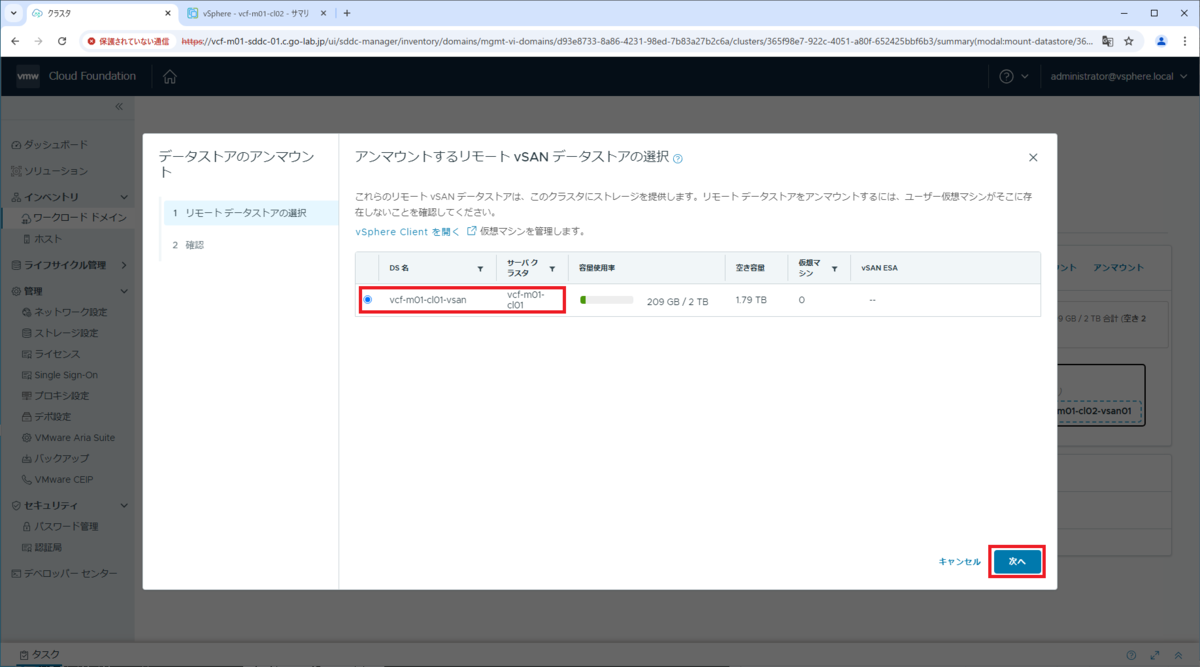Open the タスク panel at bottom
The height and width of the screenshot is (667, 1200).
tap(40, 655)
